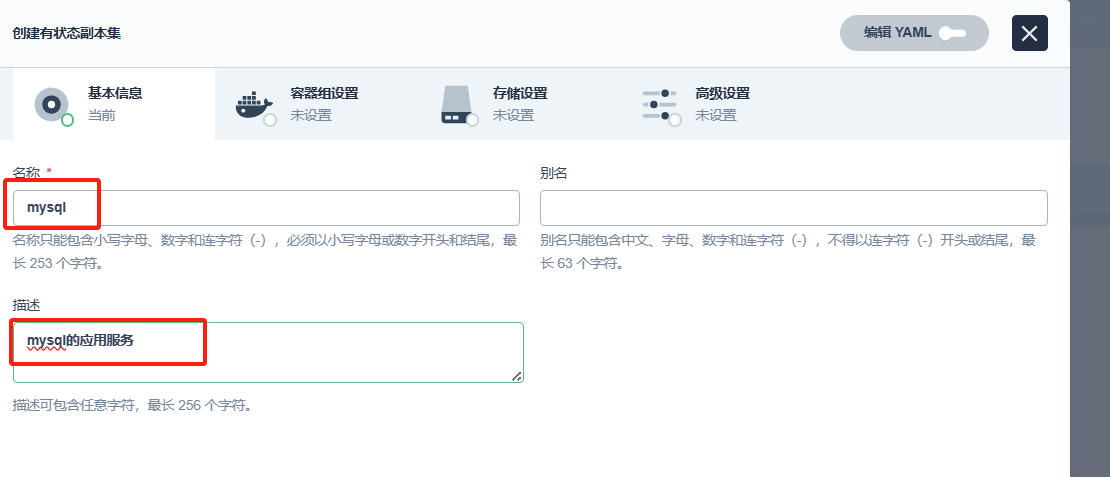Click the 别名 field label
The height and width of the screenshot is (477, 1110).
tap(554, 173)
